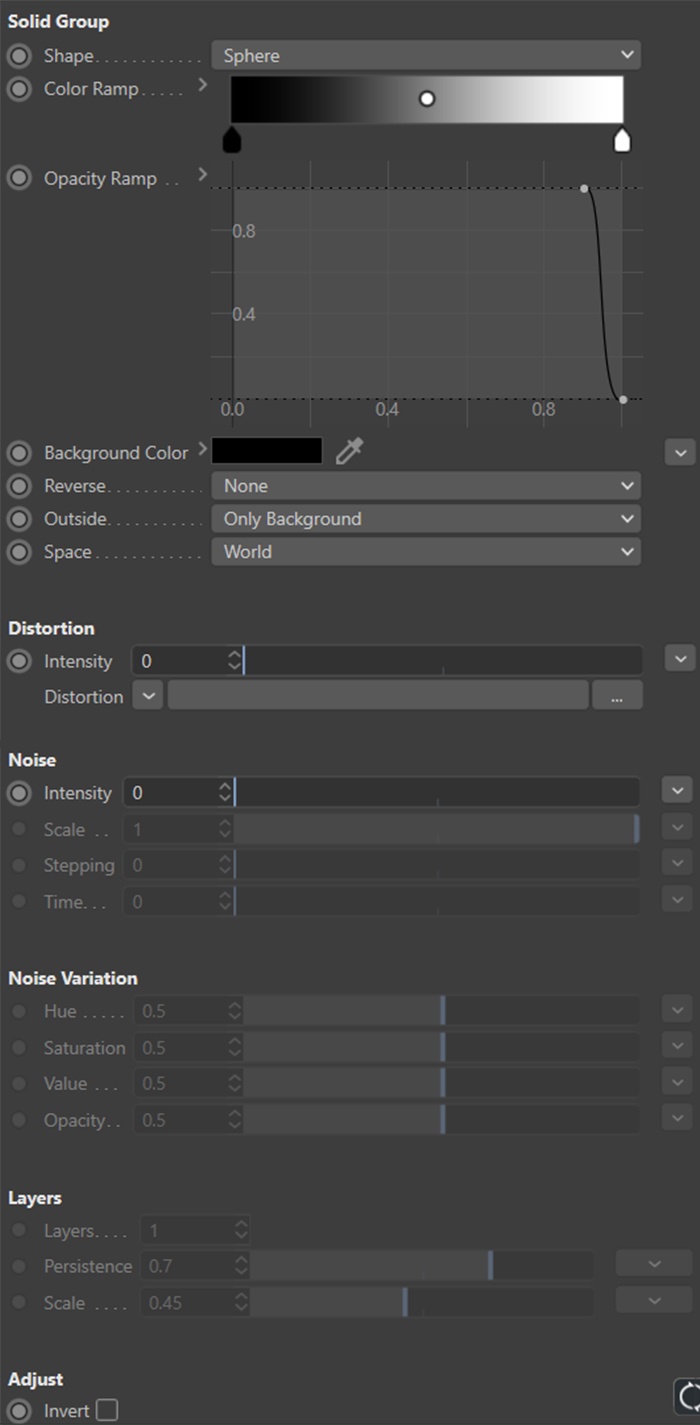The image size is (700, 1425).
Task: Toggle the Distortion Intensity animation dot
Action: [x=19, y=661]
